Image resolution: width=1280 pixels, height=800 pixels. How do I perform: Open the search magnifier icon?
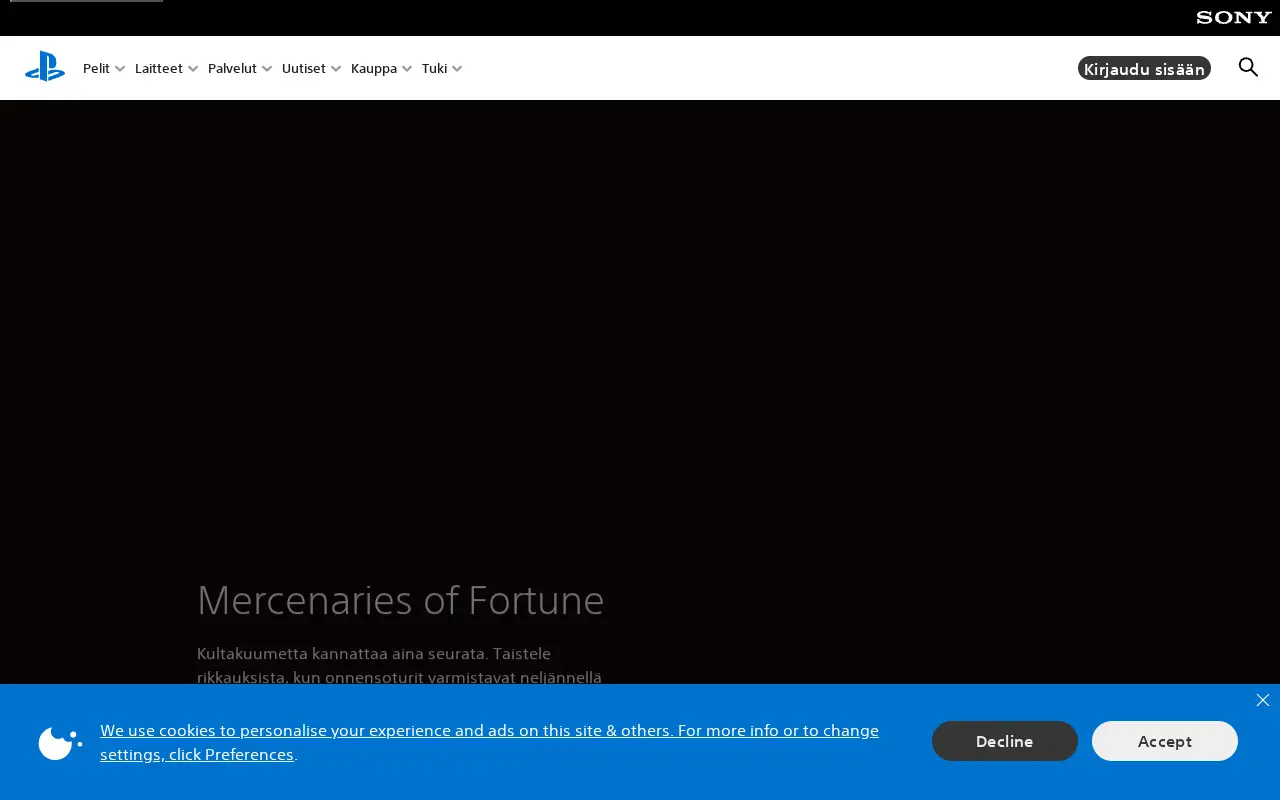coord(1248,67)
